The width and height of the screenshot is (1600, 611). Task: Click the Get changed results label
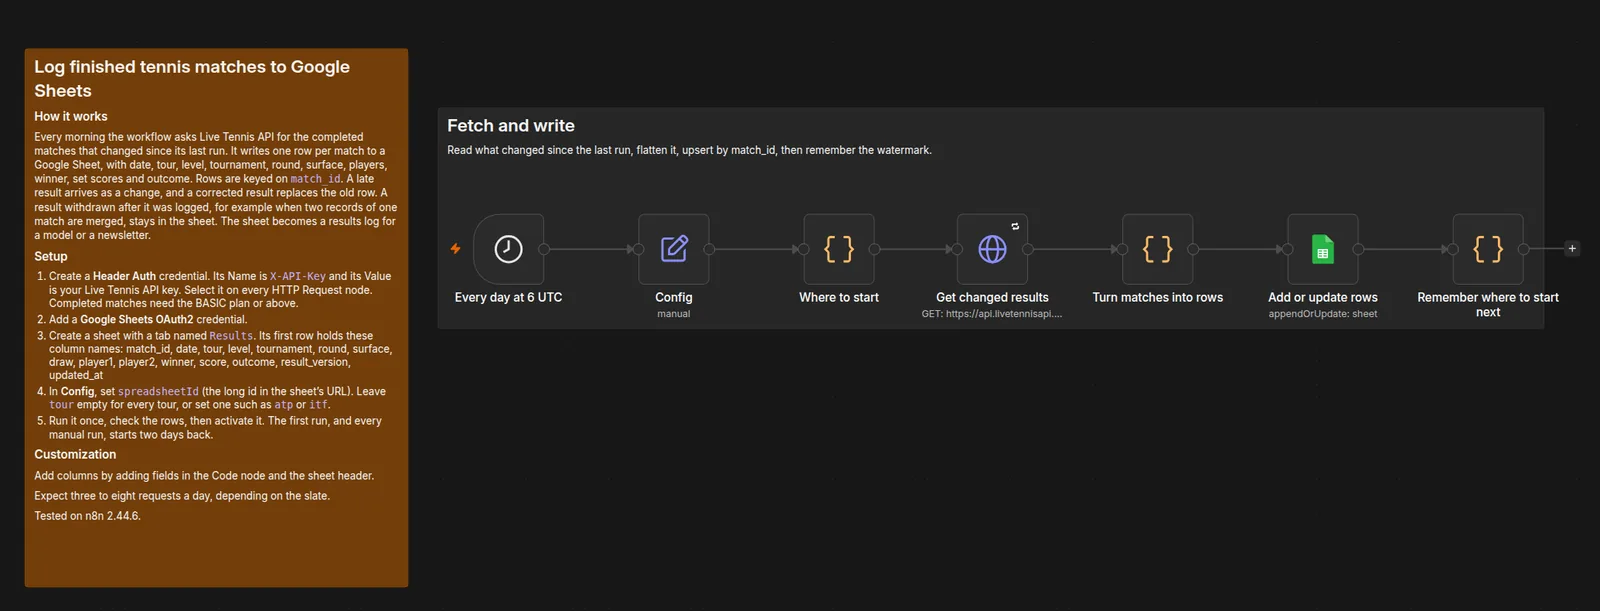992,297
